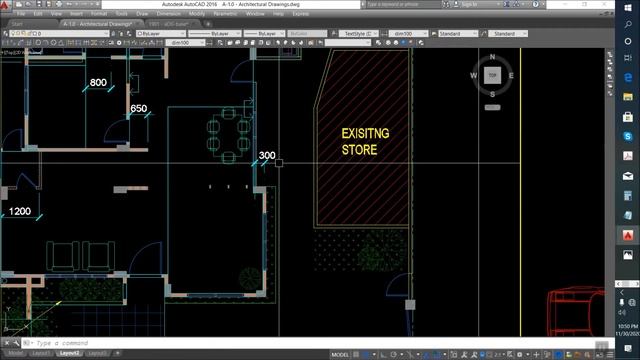Toggle snap mode in status bar
Viewport: 640px width, 360px height.
366,355
